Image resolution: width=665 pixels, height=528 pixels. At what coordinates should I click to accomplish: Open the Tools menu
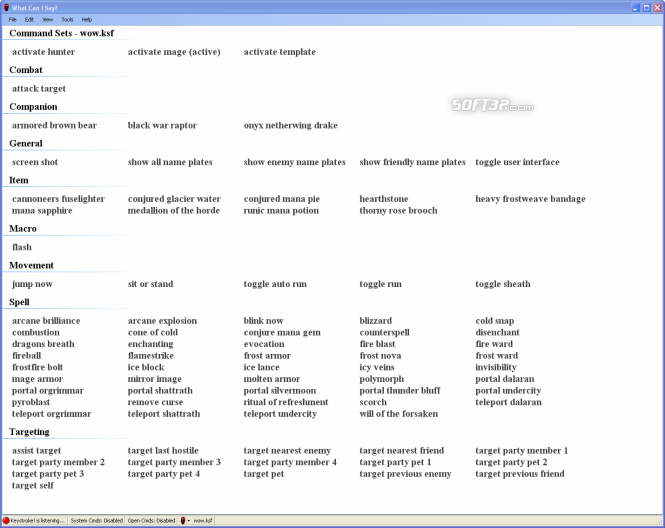click(x=67, y=20)
